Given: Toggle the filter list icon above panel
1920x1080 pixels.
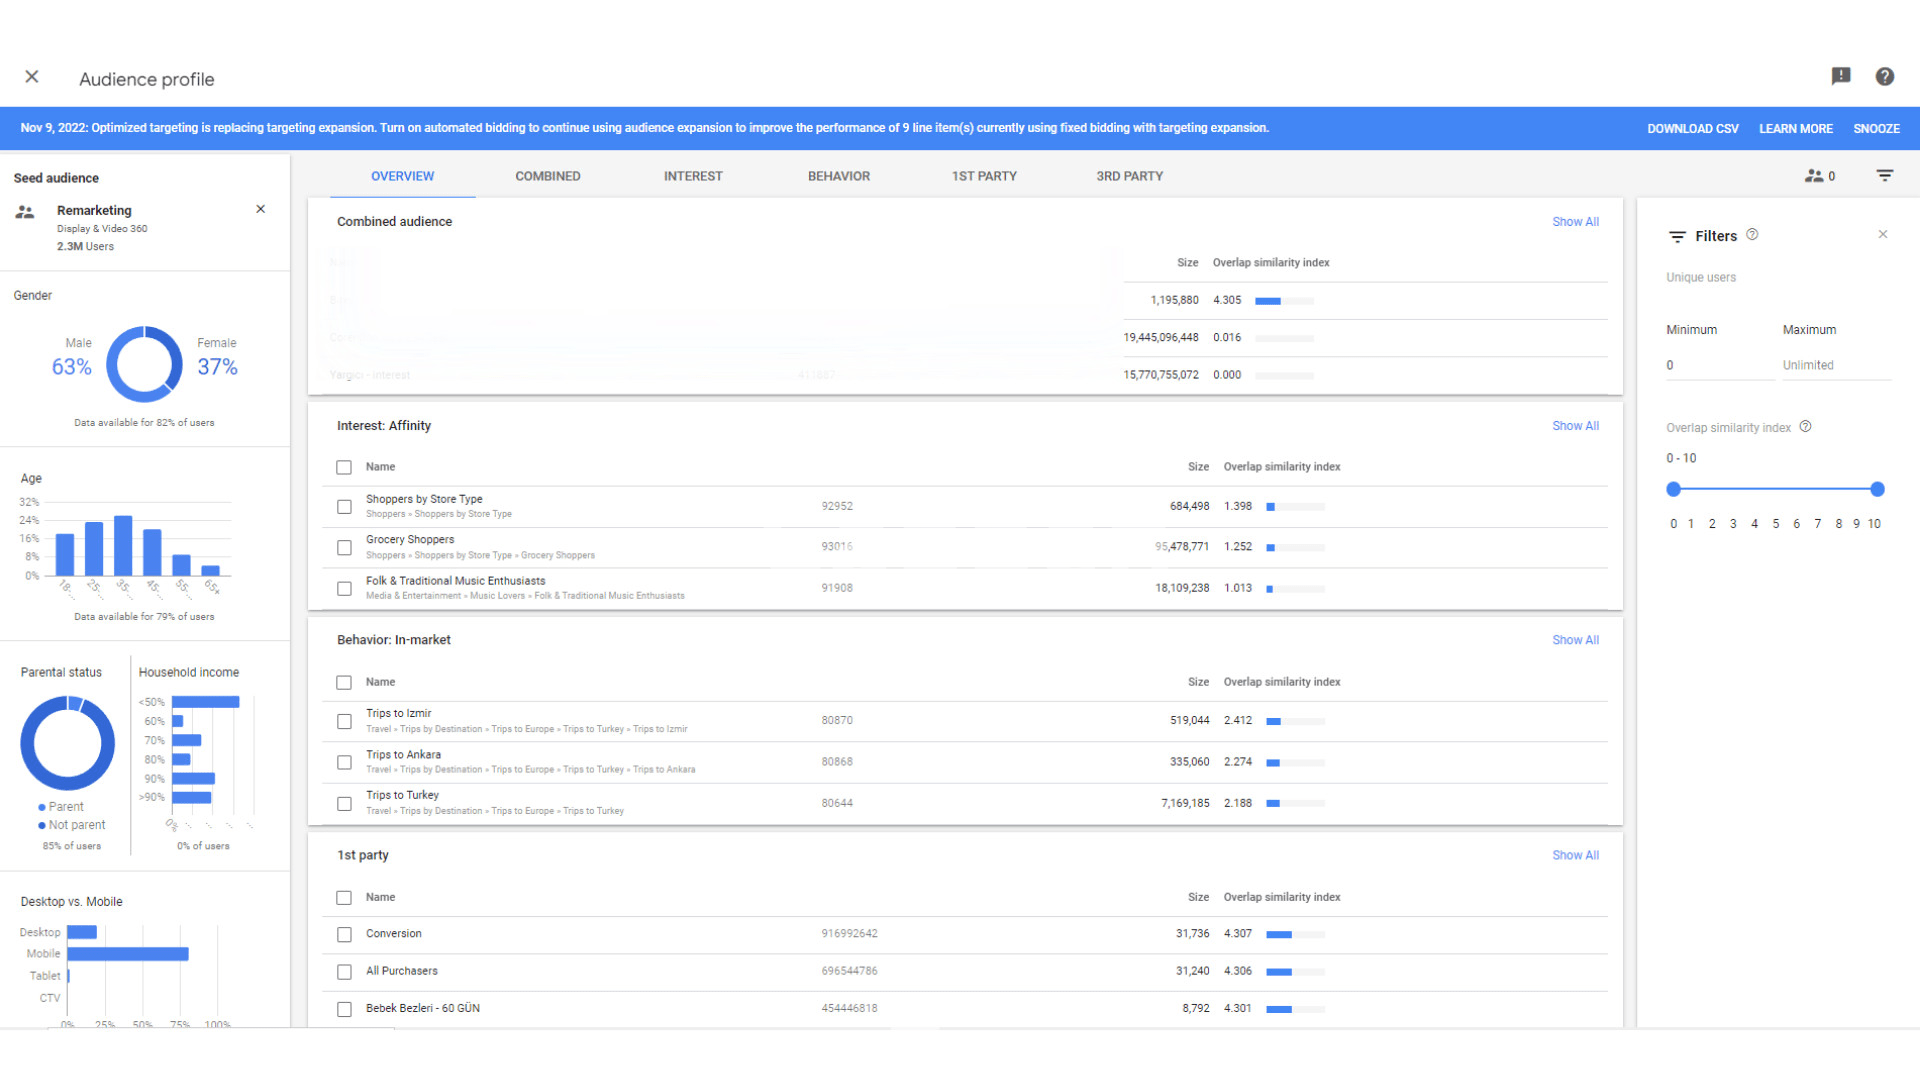Looking at the screenshot, I should (x=1884, y=176).
